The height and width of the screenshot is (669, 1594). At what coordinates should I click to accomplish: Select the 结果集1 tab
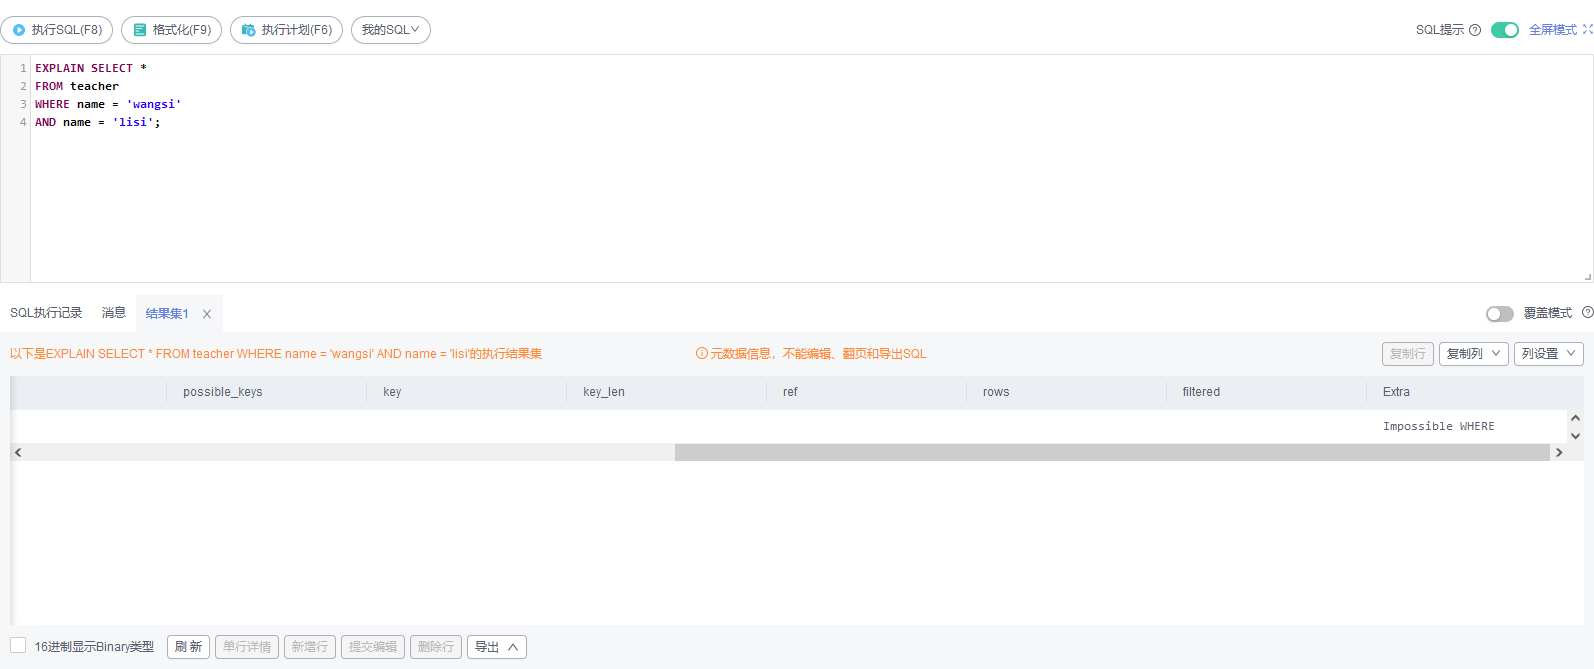point(167,314)
